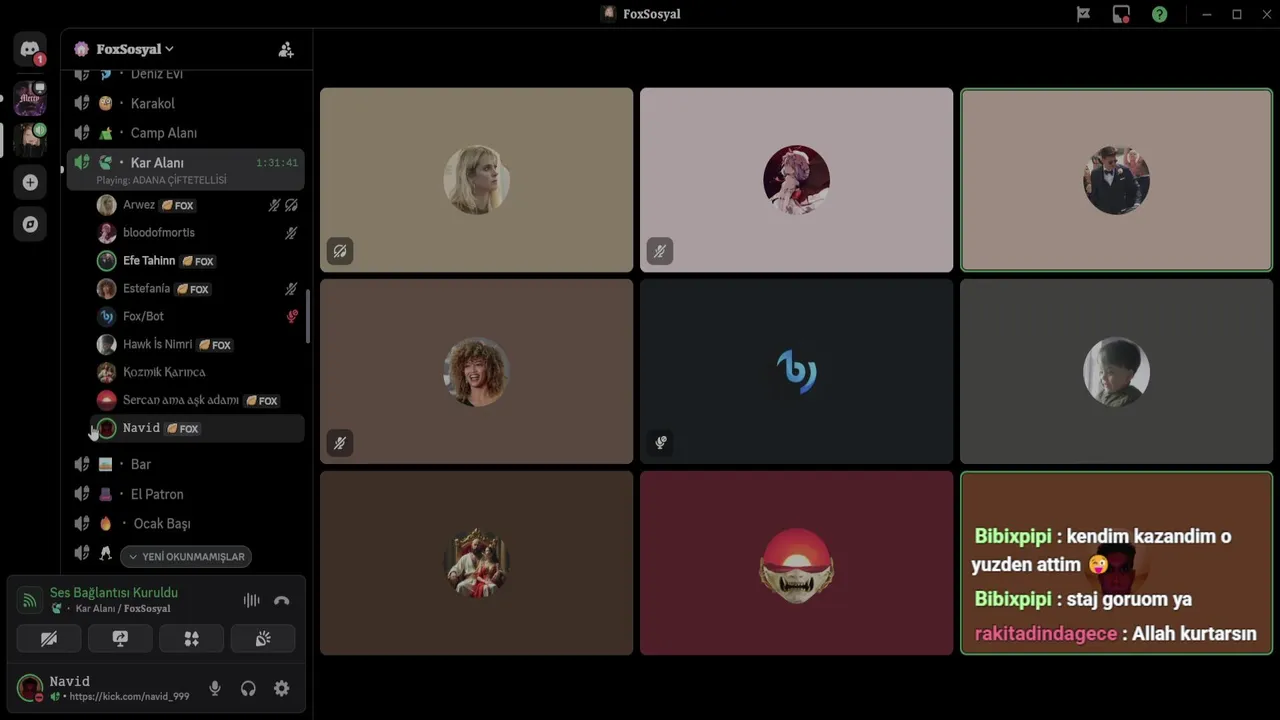
Task: Click muted mic icon on curly-haired tile
Action: click(x=340, y=443)
